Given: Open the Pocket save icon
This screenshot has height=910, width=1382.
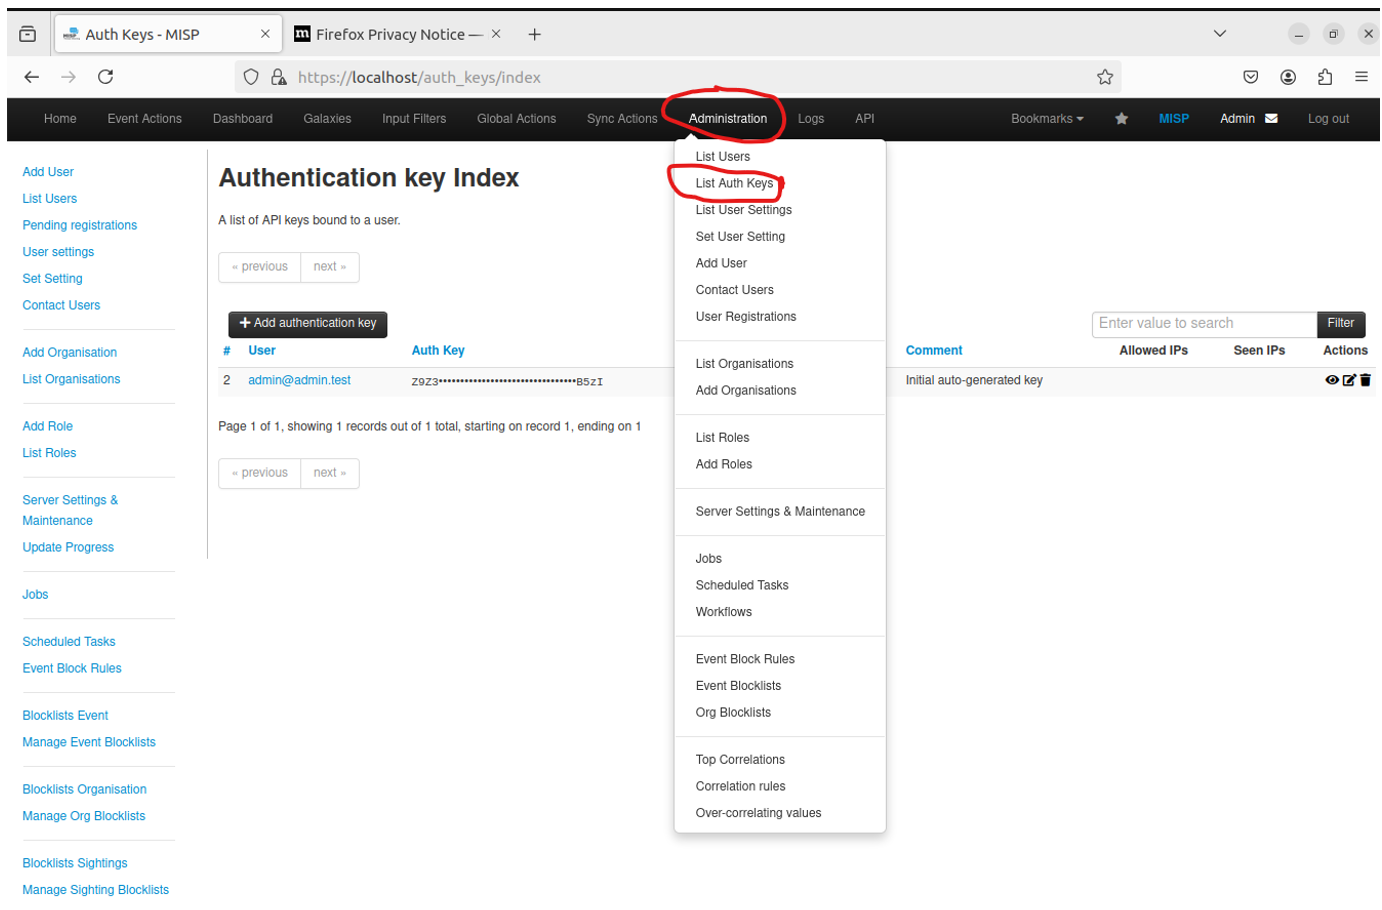Looking at the screenshot, I should [1250, 77].
